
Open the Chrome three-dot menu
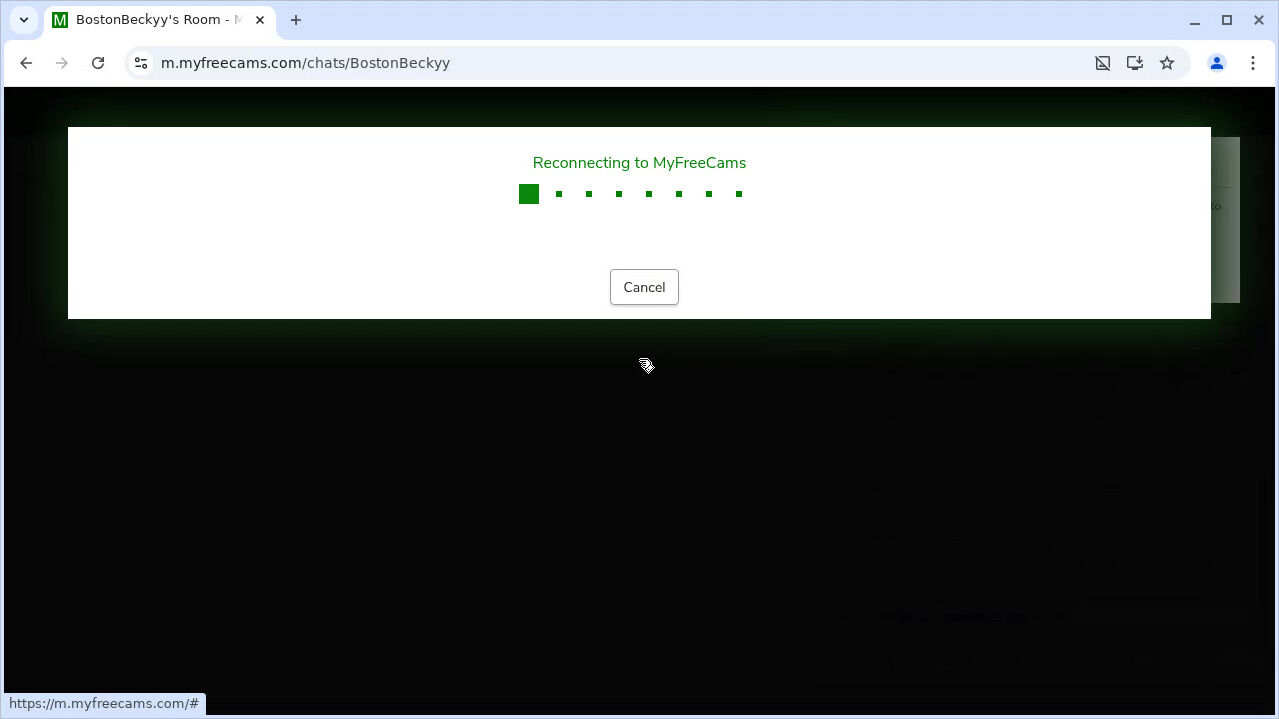click(1252, 63)
